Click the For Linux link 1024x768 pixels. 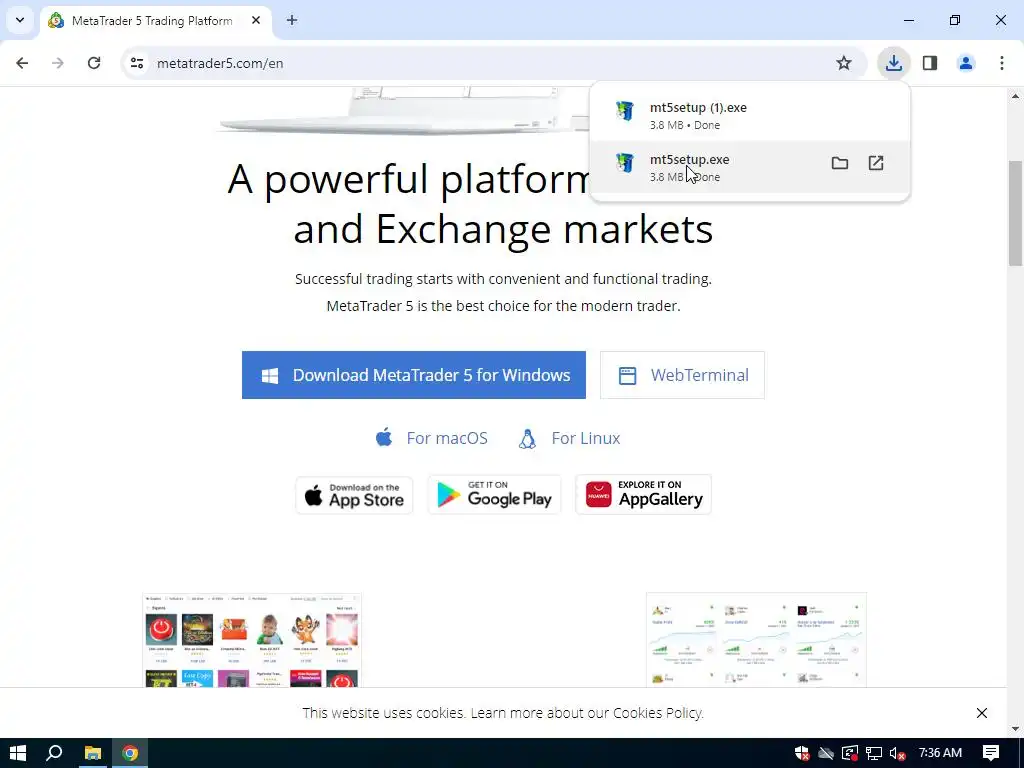(x=586, y=438)
